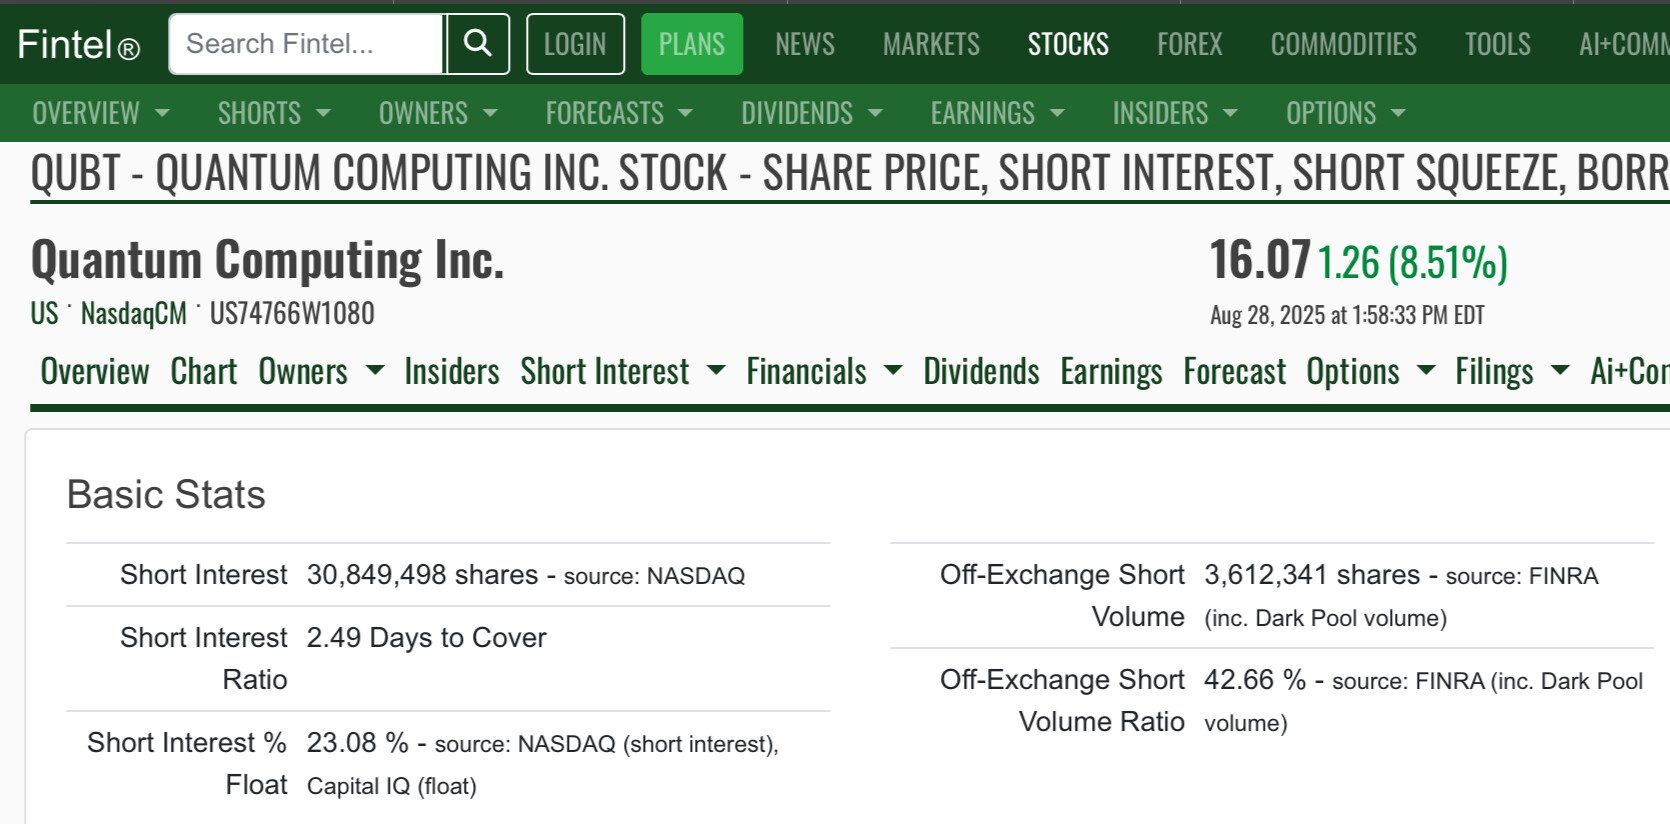Expand the OPTIONS dropdown in green bar

click(x=1346, y=113)
